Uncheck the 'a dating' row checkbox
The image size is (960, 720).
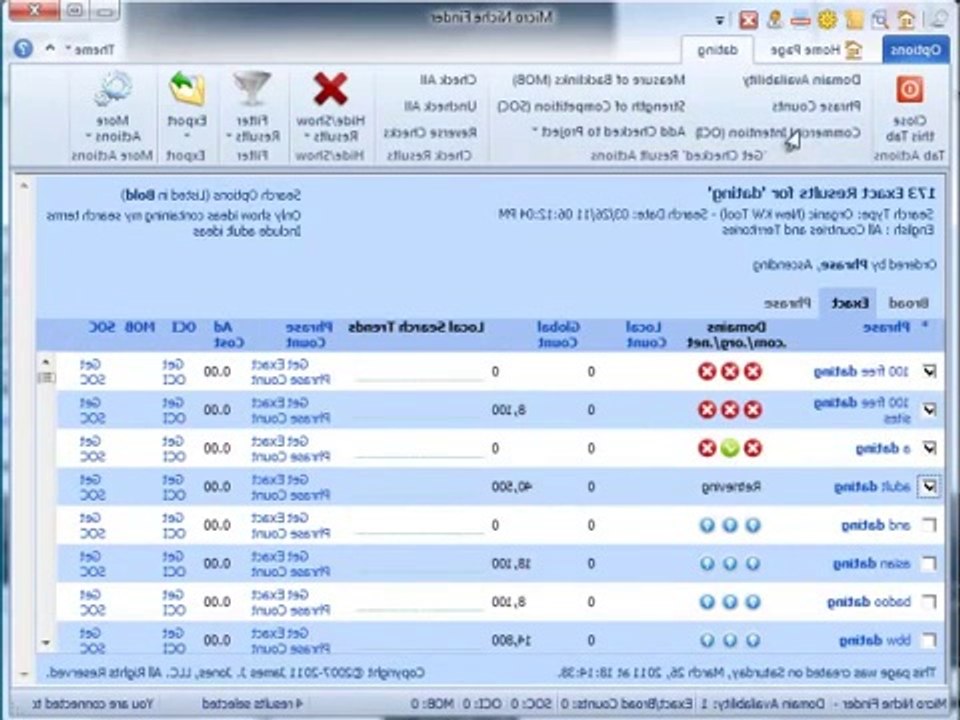pyautogui.click(x=929, y=448)
